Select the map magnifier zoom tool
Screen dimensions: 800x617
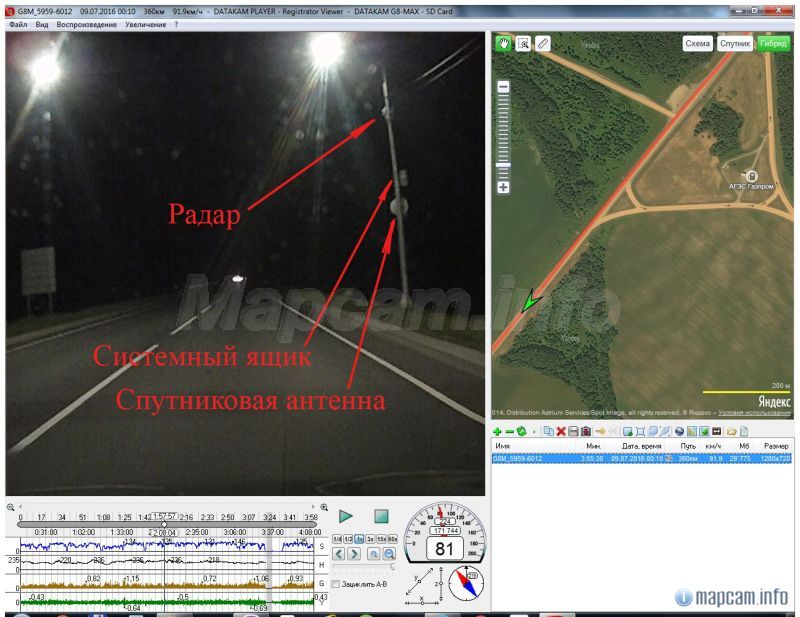click(x=526, y=43)
